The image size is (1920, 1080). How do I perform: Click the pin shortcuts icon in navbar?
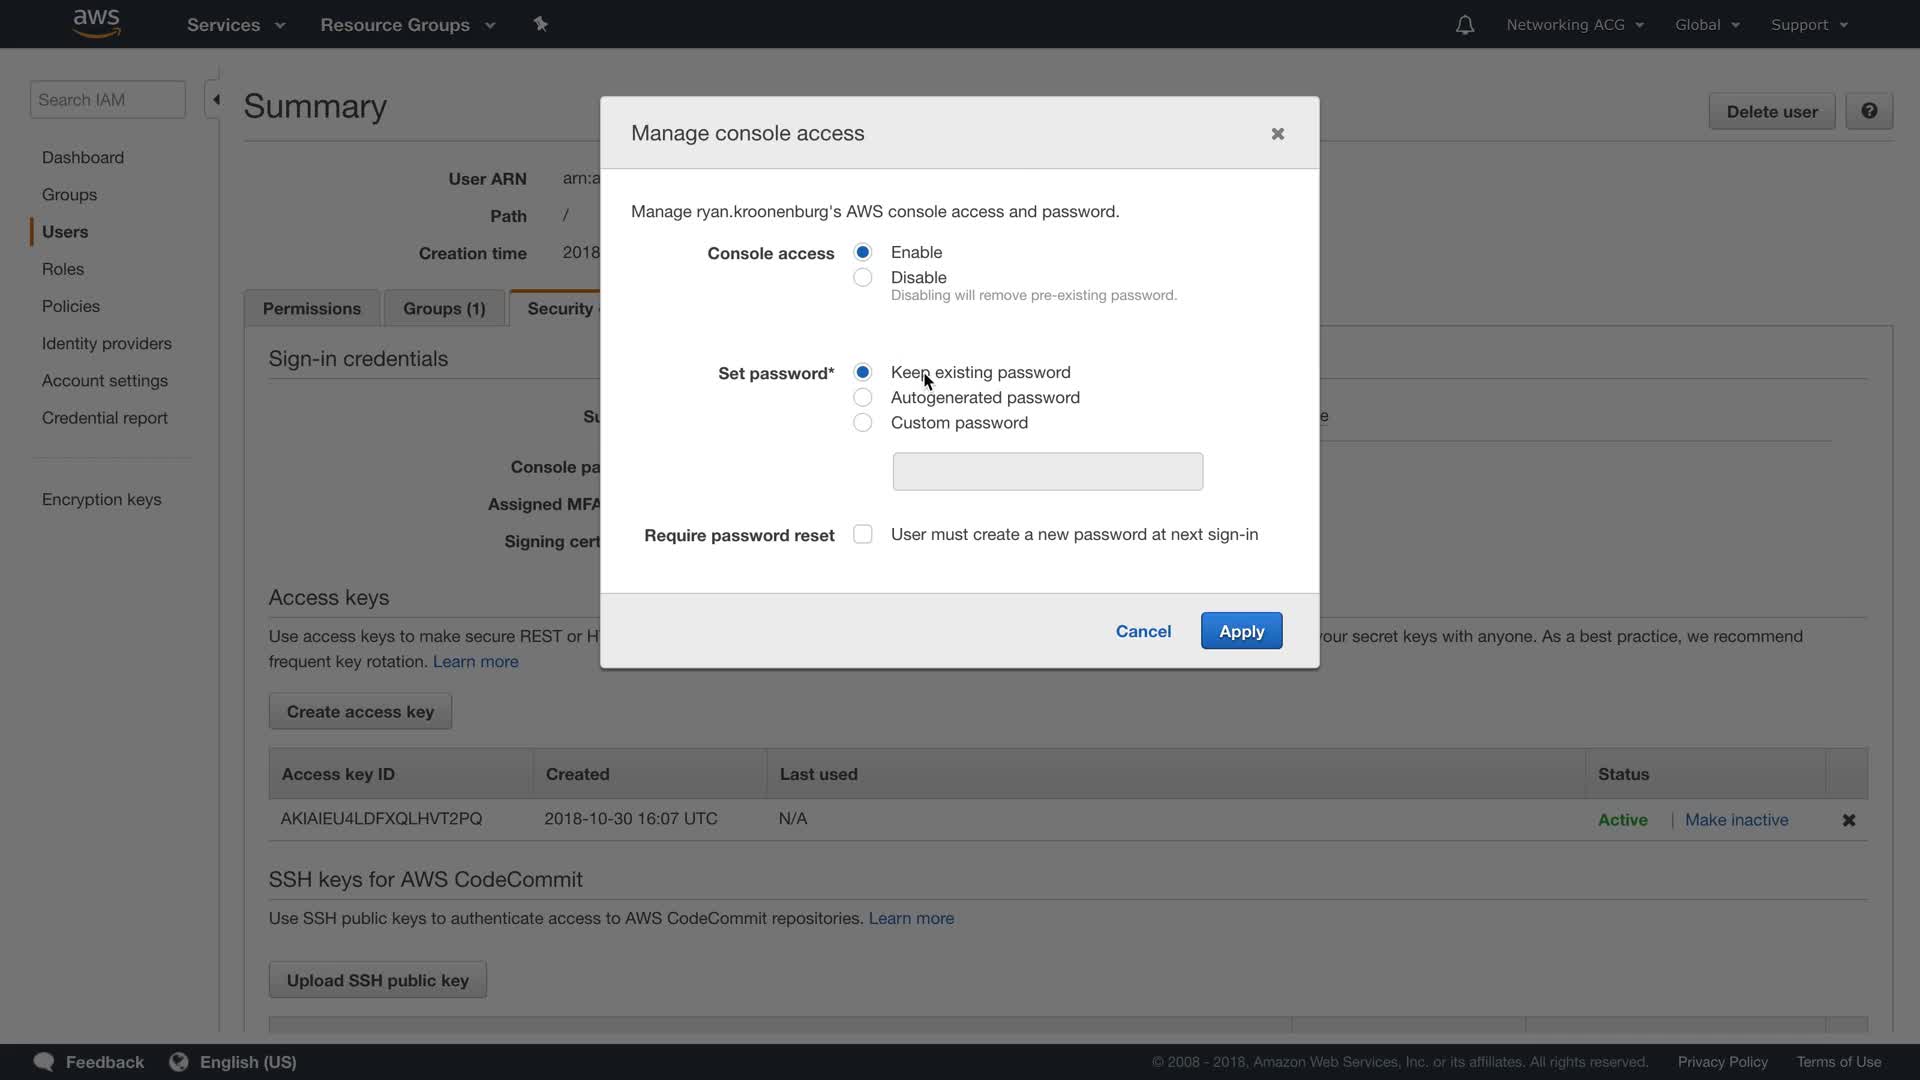click(x=540, y=24)
